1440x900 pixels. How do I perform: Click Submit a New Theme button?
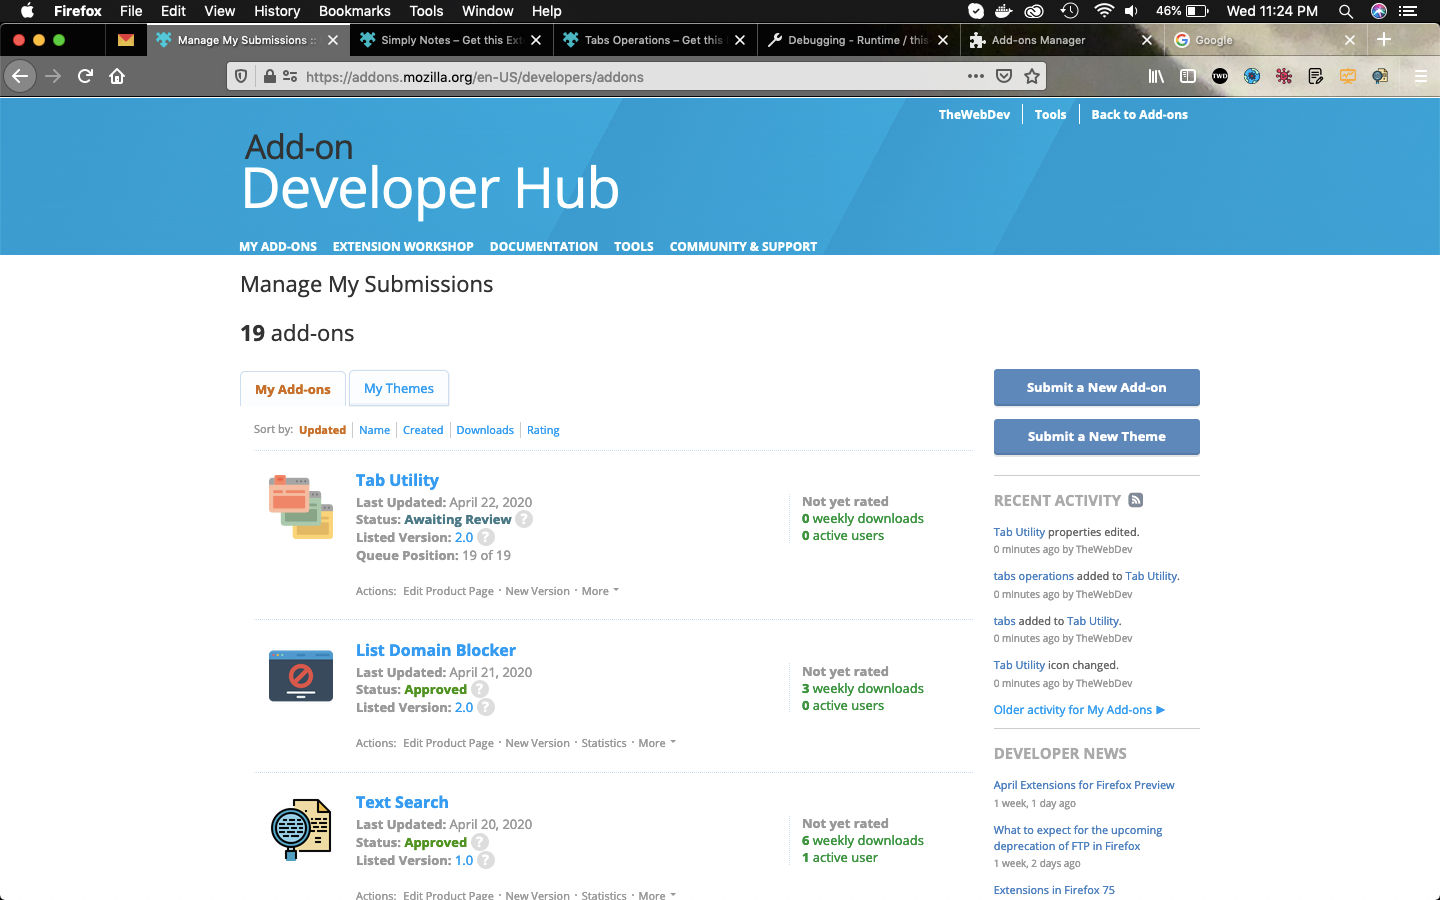pos(1097,436)
